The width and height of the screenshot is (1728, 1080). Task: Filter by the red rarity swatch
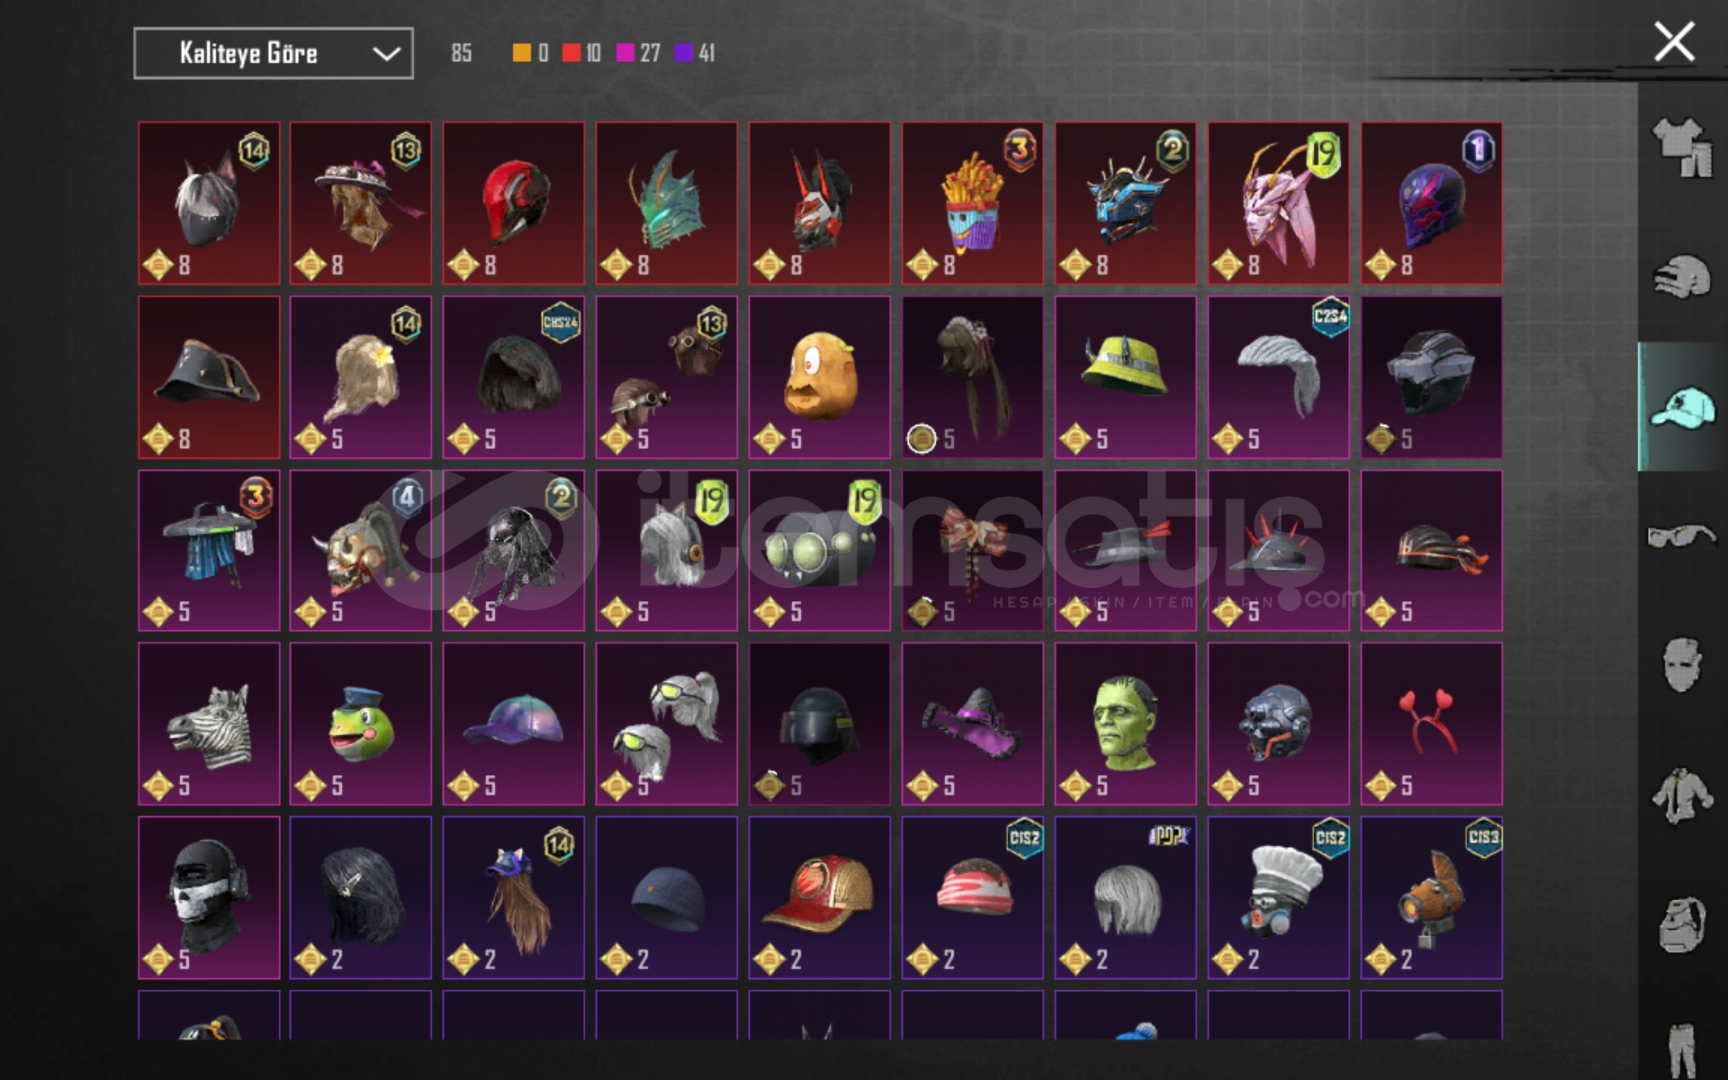(x=571, y=53)
